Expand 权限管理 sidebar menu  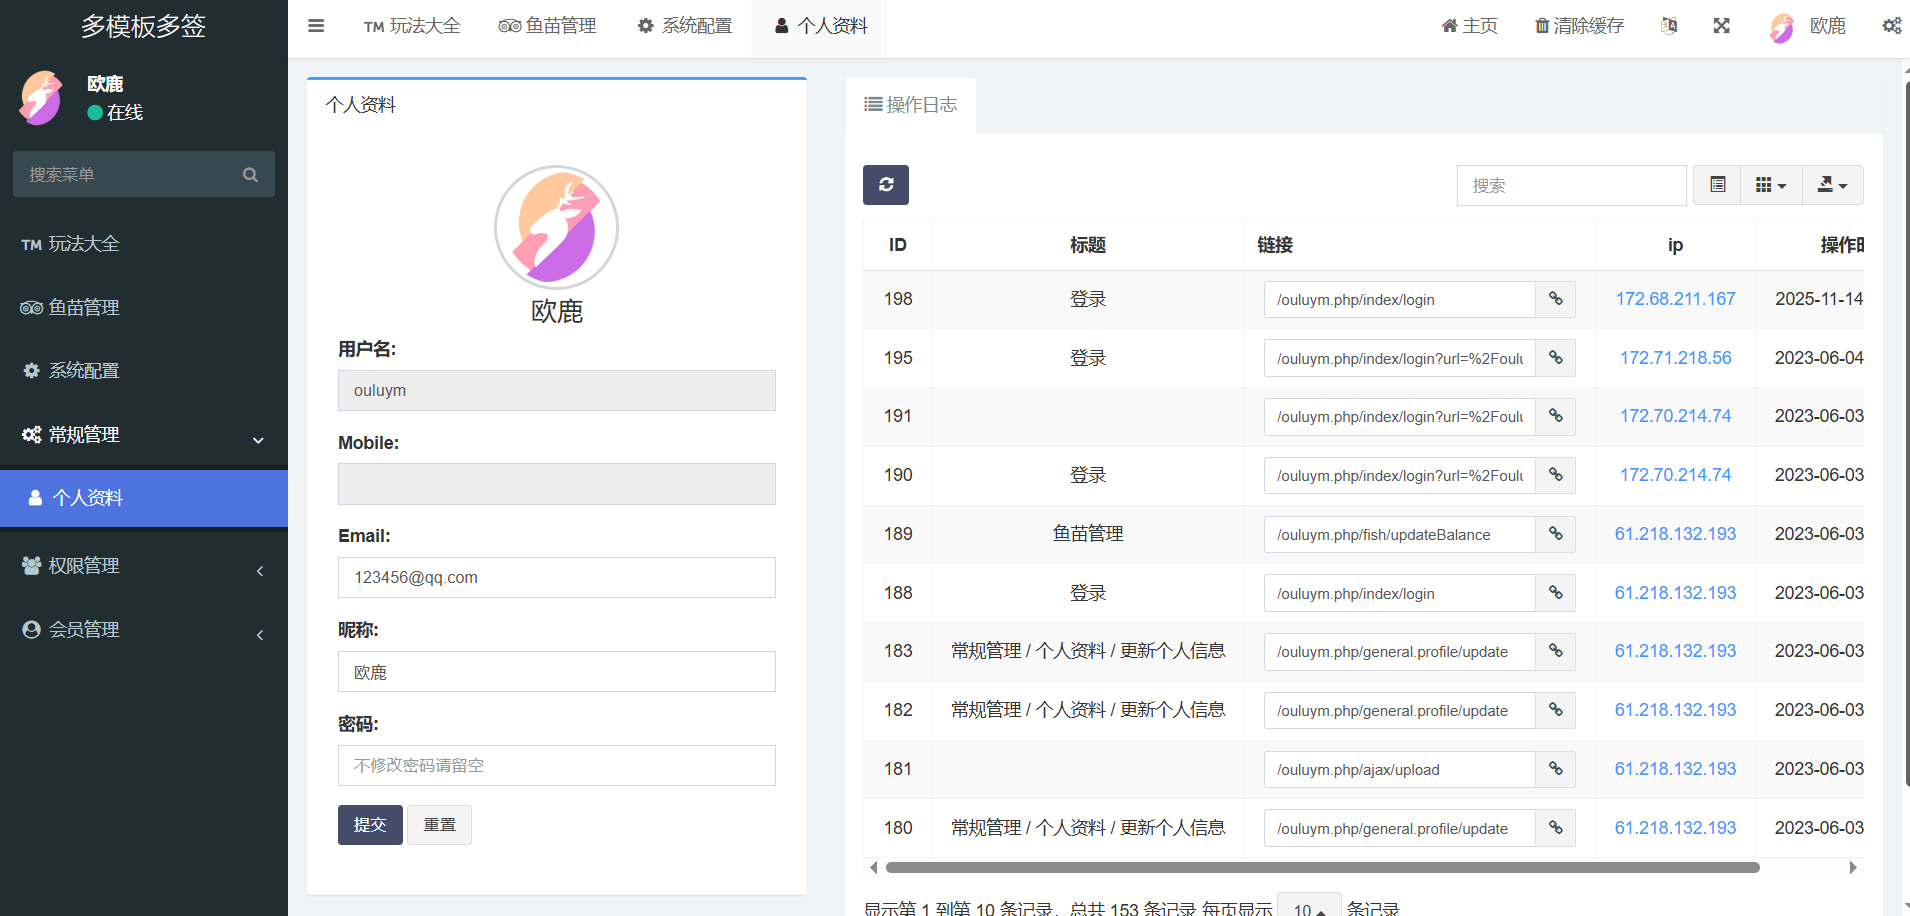[143, 566]
